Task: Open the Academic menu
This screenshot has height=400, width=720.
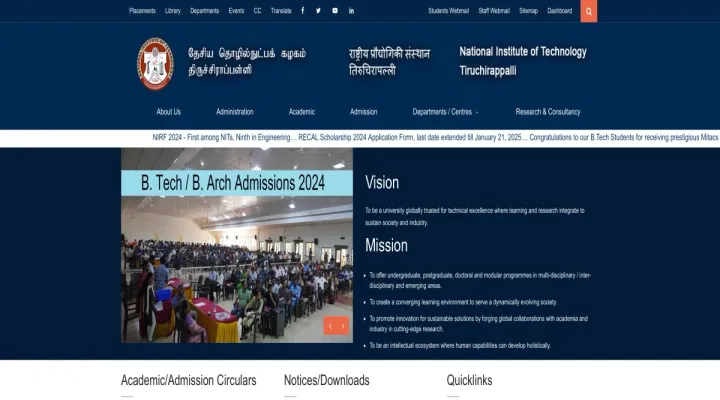Action: 302,112
